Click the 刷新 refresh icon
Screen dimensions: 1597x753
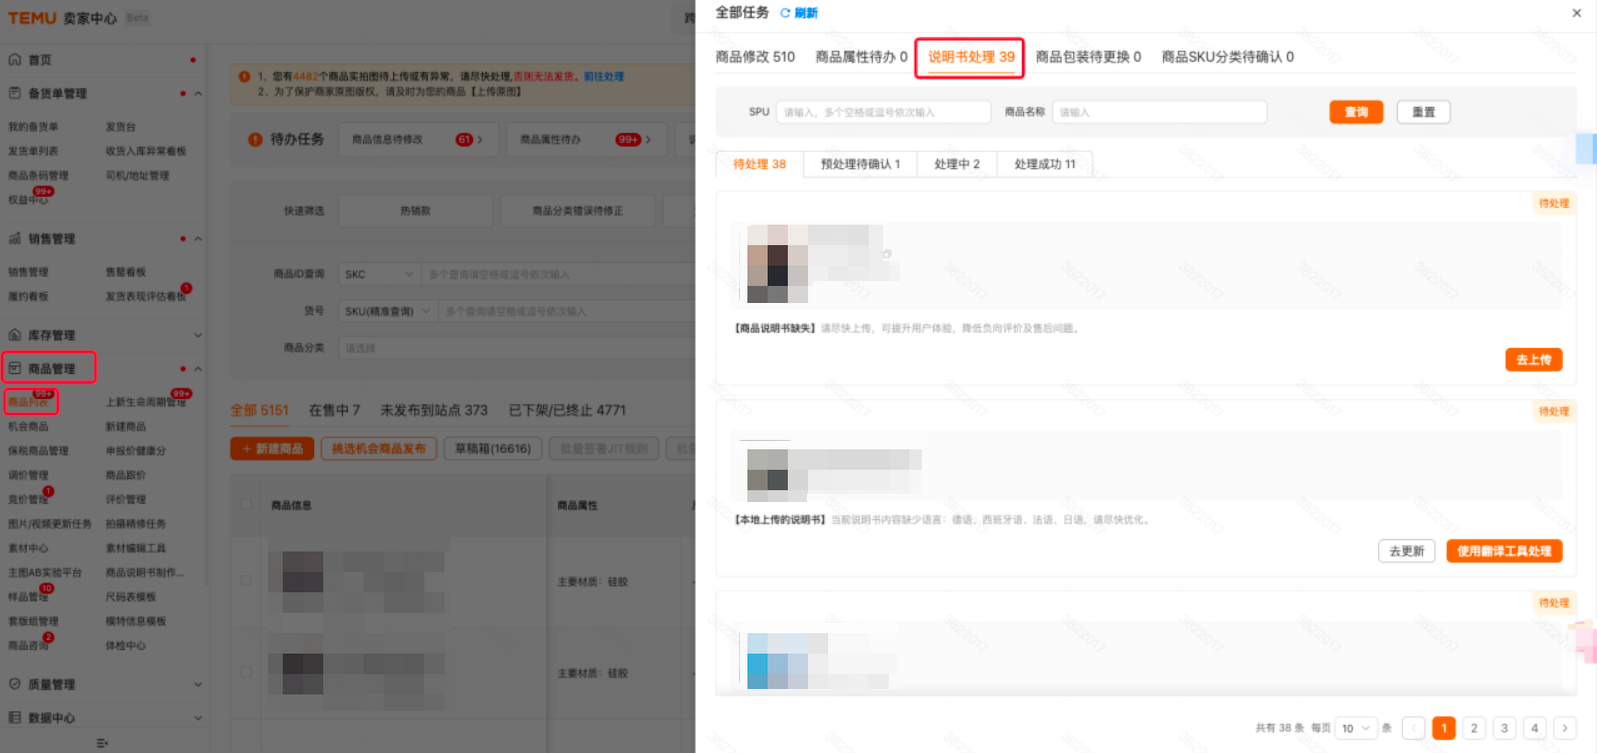coord(785,13)
